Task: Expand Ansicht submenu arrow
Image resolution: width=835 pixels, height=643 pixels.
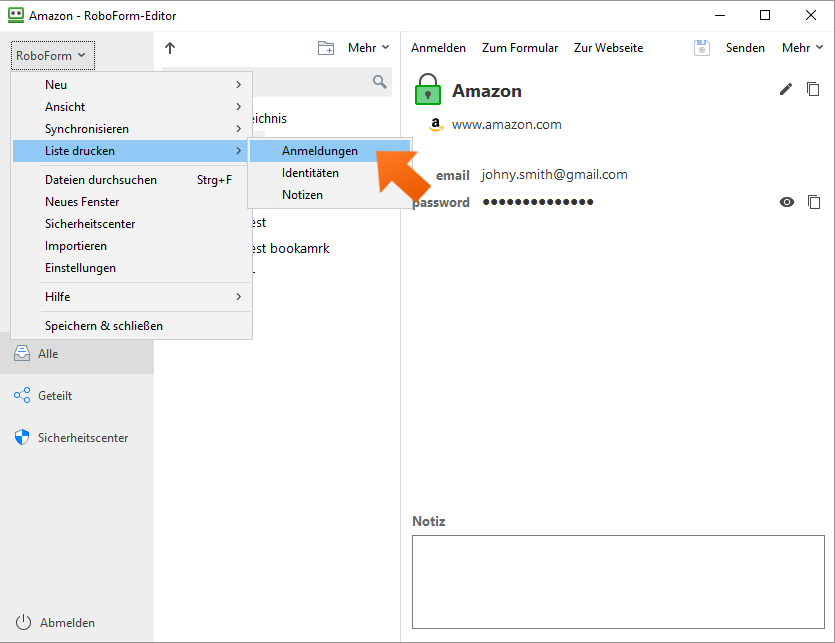Action: (x=239, y=107)
